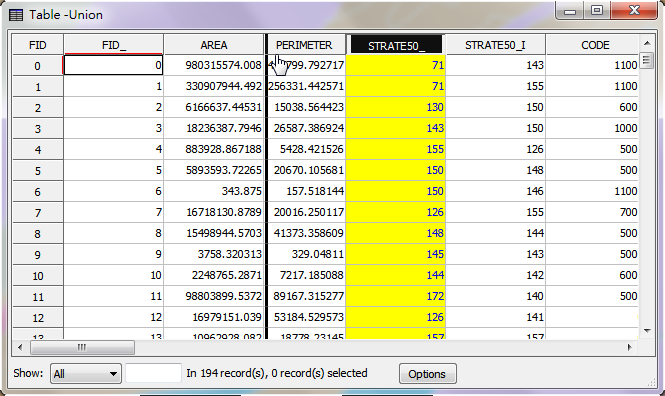The width and height of the screenshot is (665, 396).
Task: Select the FID column header
Action: point(38,45)
